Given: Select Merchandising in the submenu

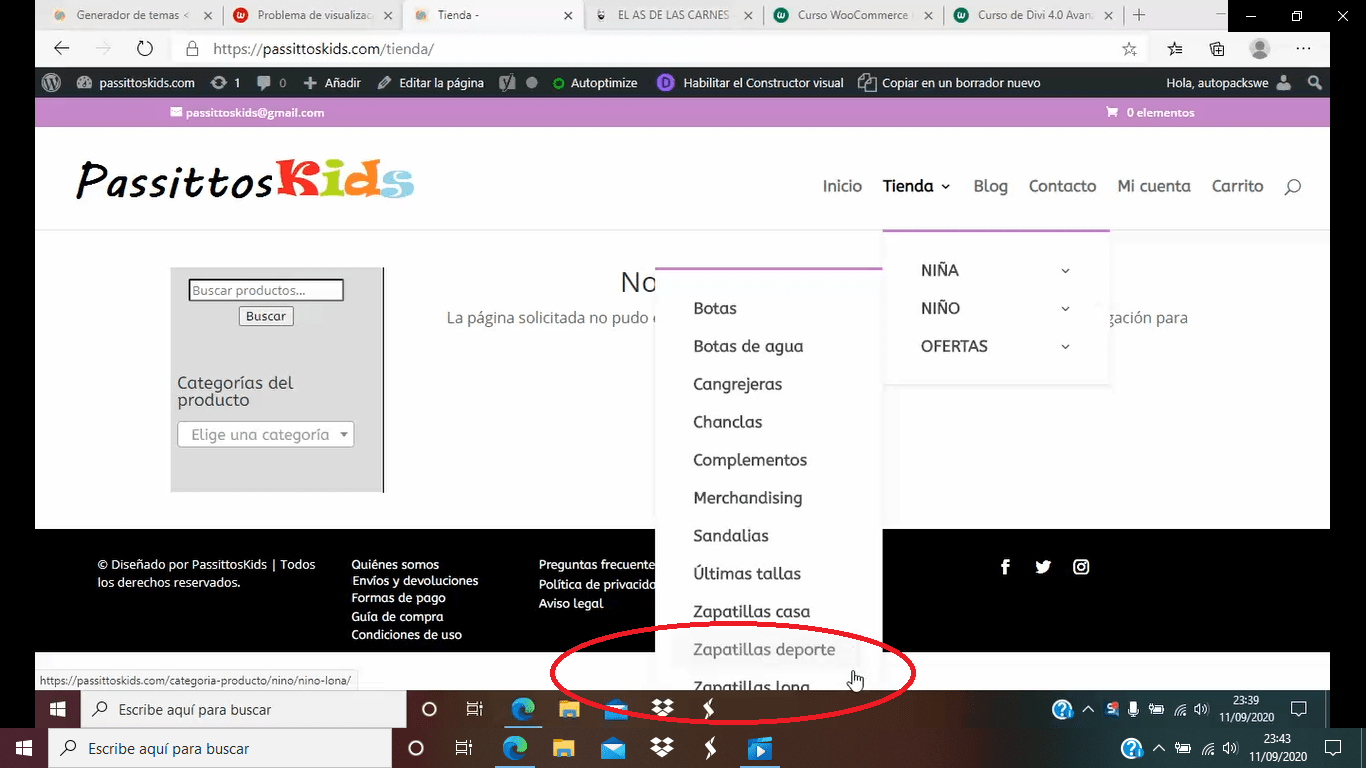Looking at the screenshot, I should [x=748, y=498].
